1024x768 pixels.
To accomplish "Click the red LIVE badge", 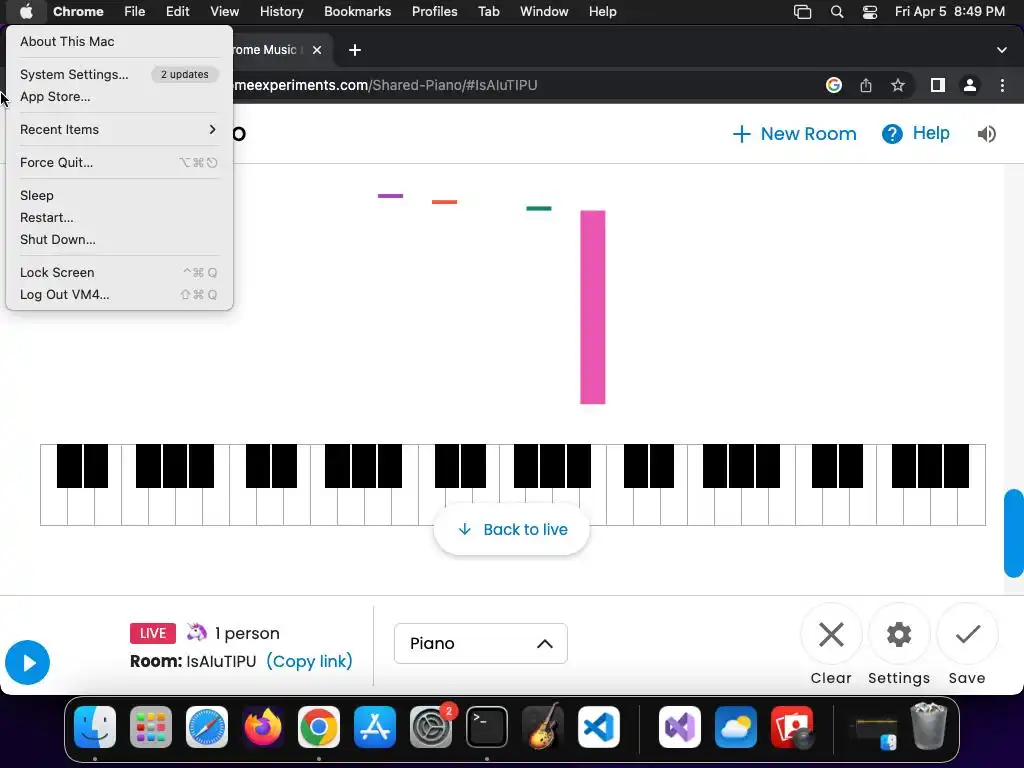I will pos(153,633).
